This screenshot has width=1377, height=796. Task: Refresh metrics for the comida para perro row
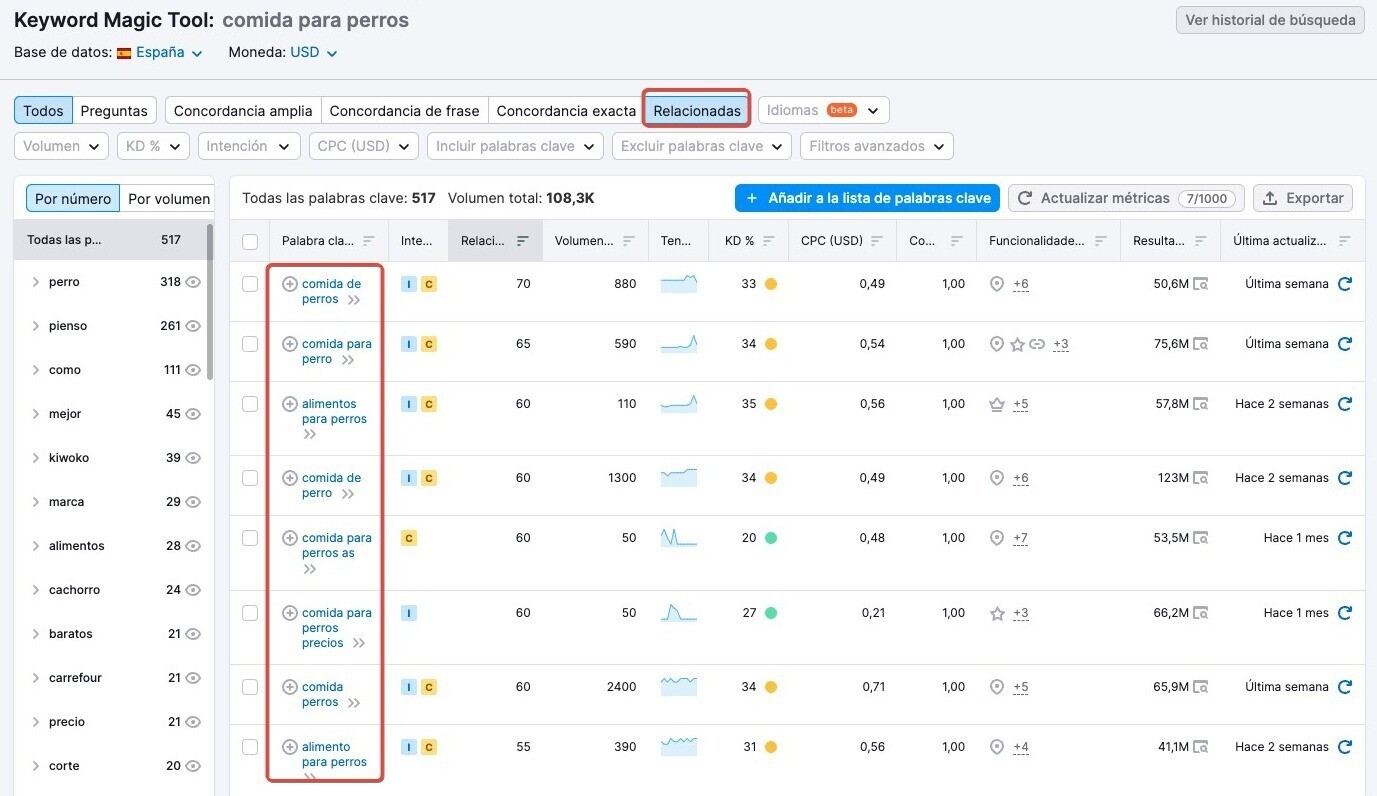tap(1345, 344)
